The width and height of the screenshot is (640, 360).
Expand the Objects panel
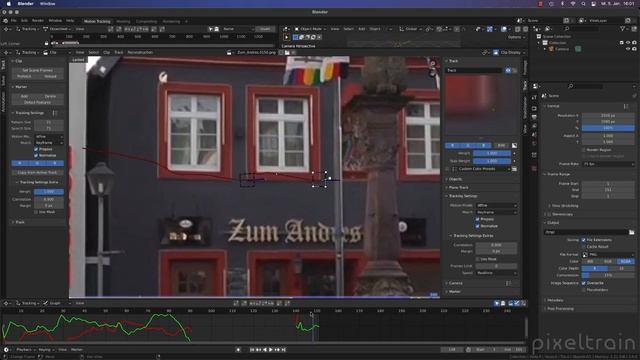click(x=456, y=179)
